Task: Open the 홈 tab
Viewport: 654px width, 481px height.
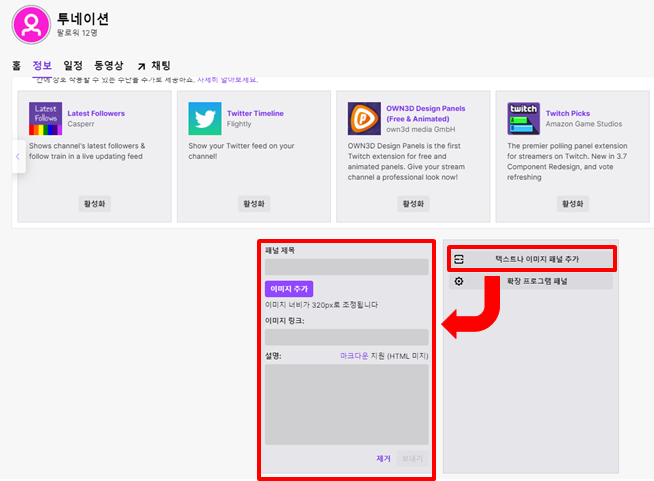Action: point(17,66)
